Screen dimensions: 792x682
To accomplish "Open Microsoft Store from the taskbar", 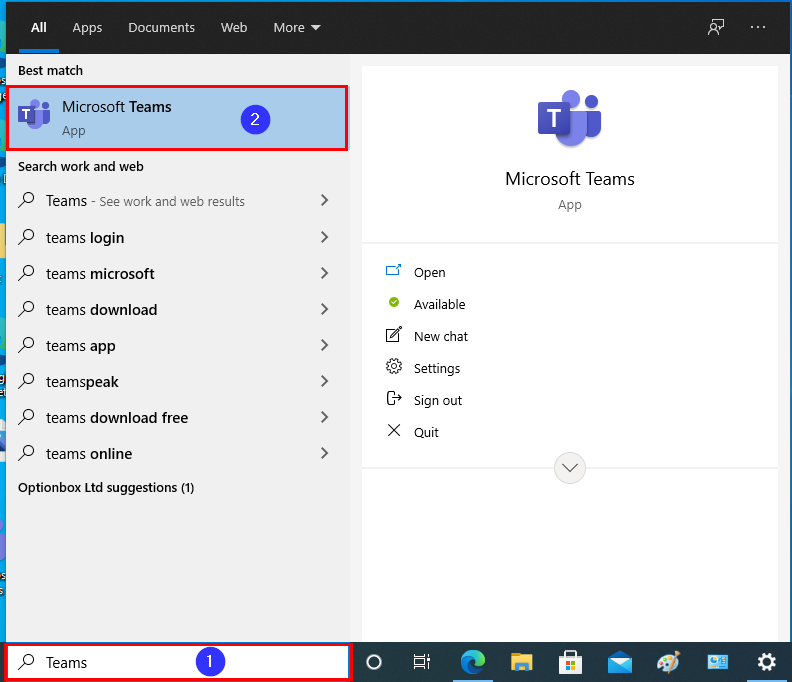I will [x=570, y=662].
